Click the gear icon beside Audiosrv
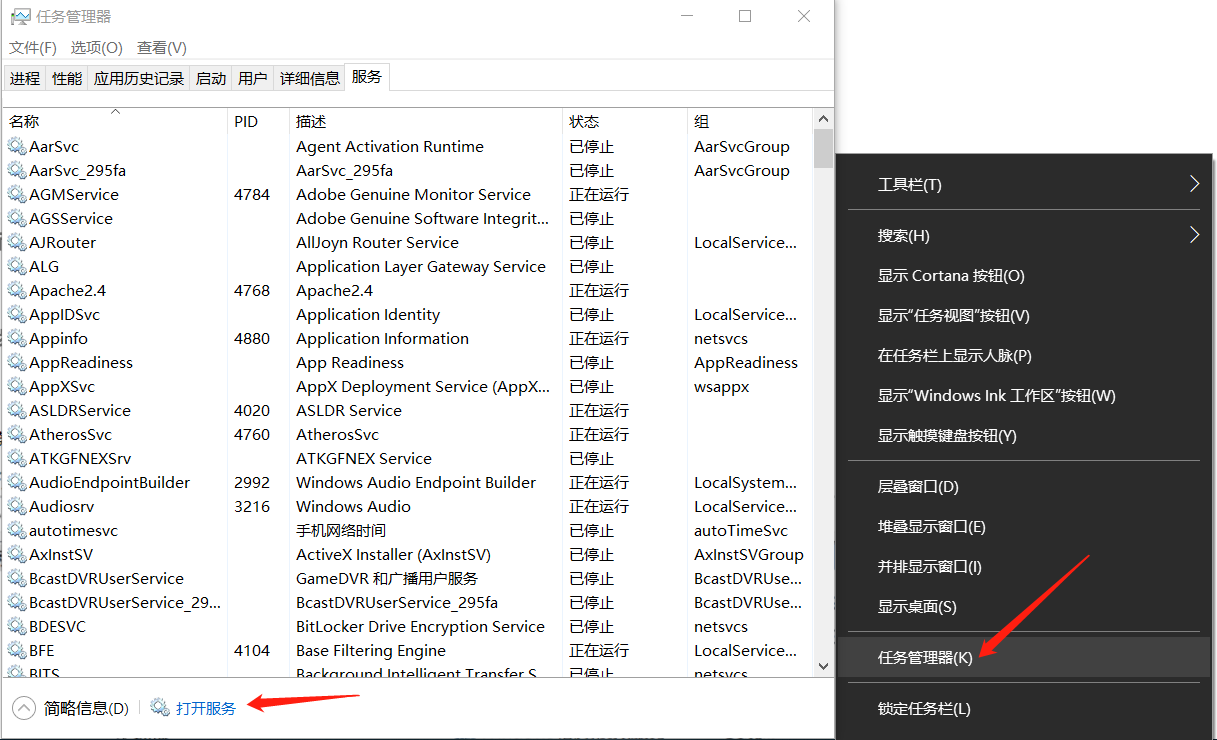 click(x=16, y=506)
